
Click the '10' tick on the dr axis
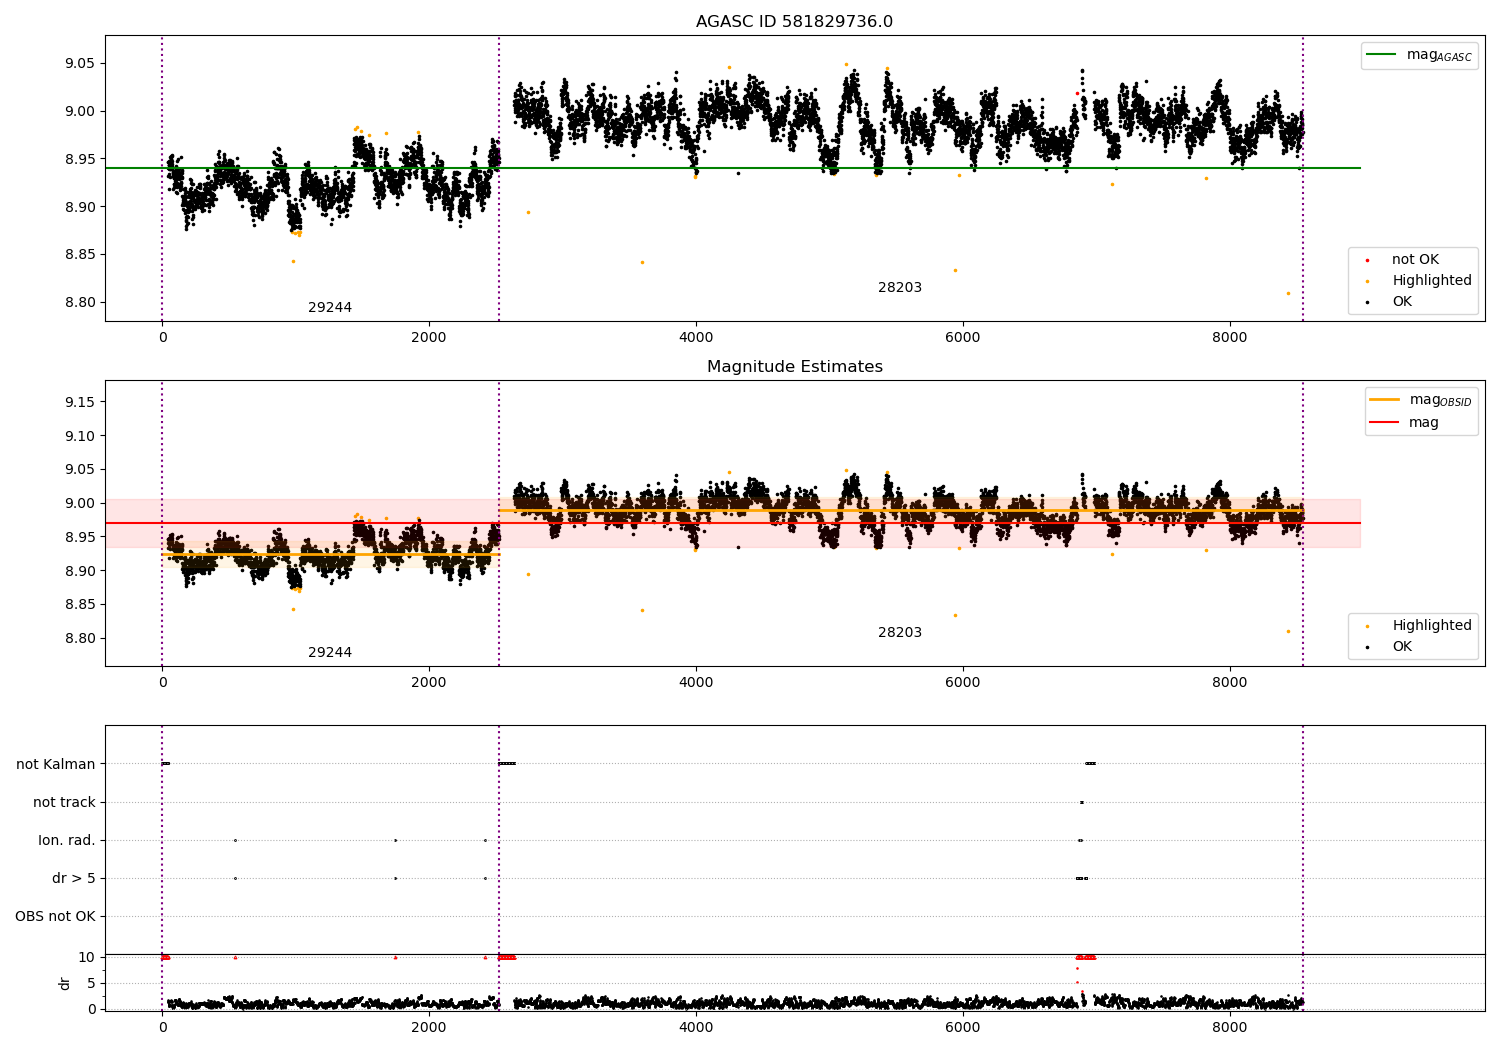pyautogui.click(x=87, y=958)
